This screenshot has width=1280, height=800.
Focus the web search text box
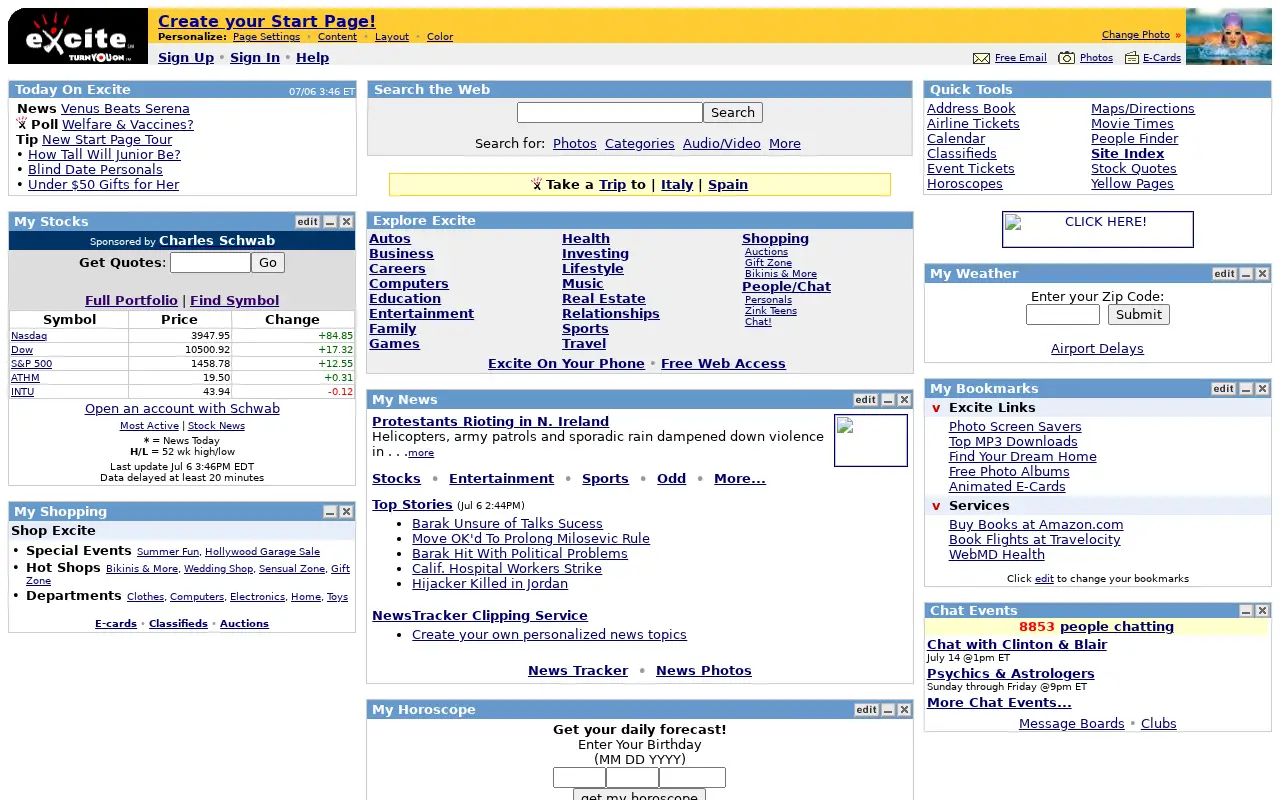(x=610, y=113)
